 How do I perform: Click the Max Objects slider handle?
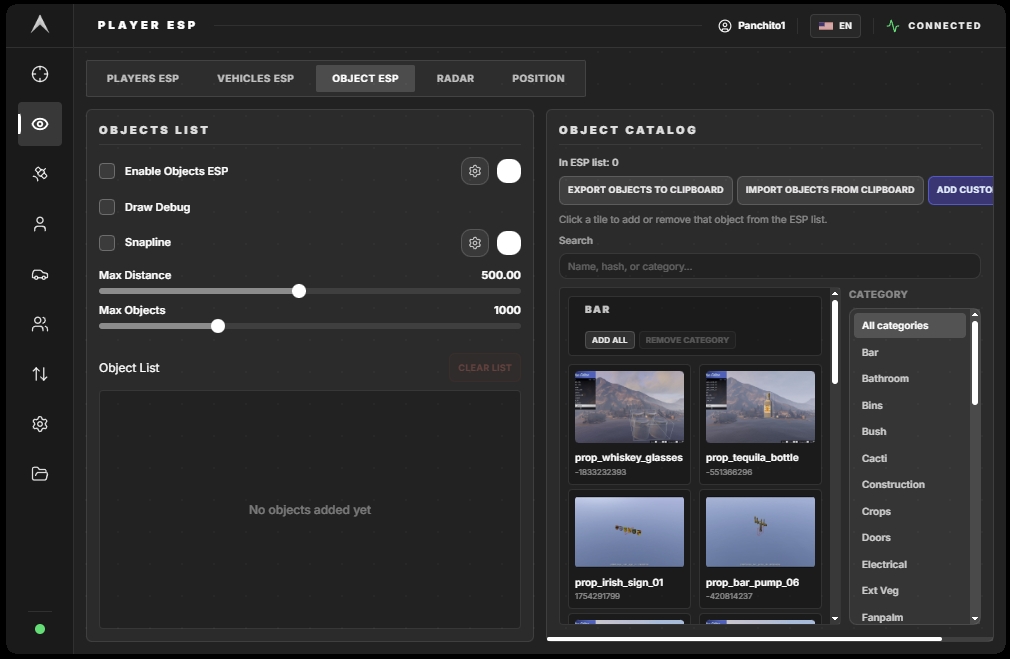coord(218,326)
